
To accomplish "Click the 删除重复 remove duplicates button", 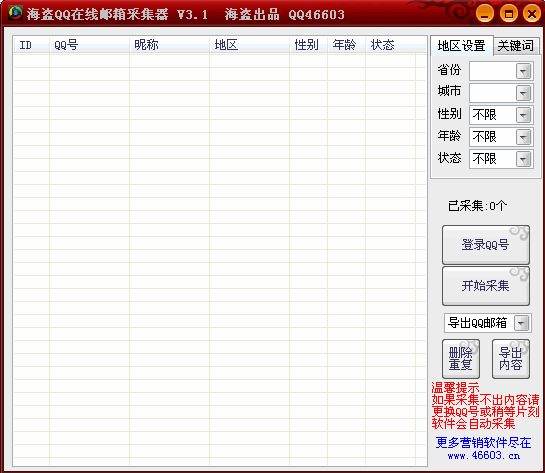I will tap(461, 359).
